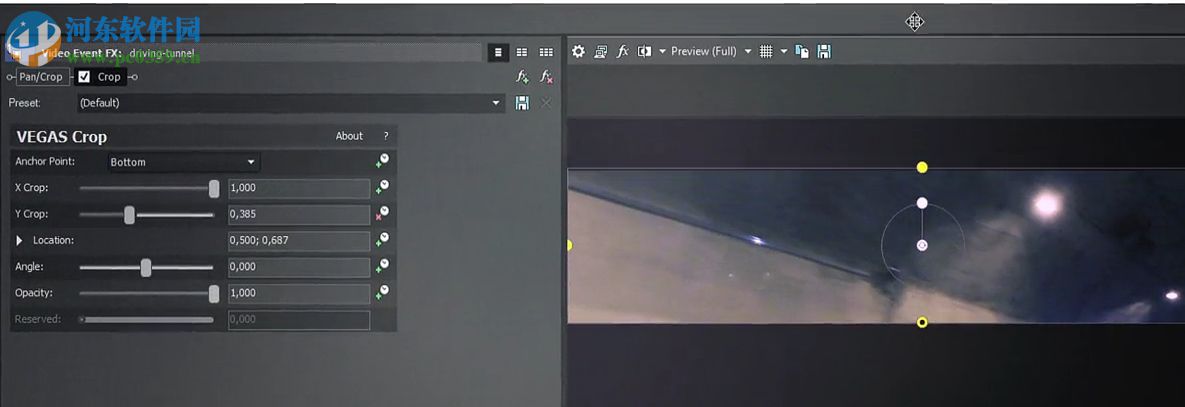Click the X Crop slider handle

(214, 189)
